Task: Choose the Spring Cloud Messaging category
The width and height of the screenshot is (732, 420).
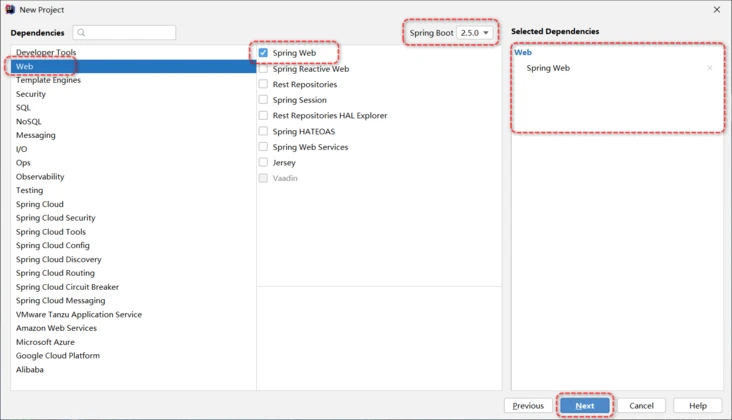Action: [x=134, y=301]
